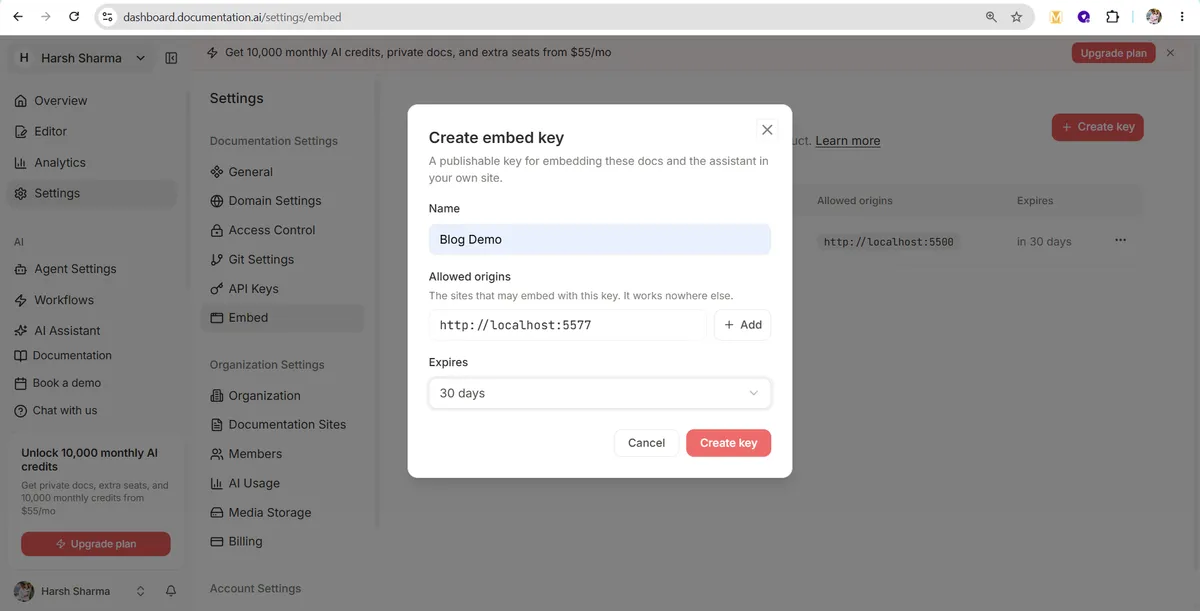Expand the Harsh Sharma workspace switcher
The width and height of the screenshot is (1200, 611).
pyautogui.click(x=82, y=58)
